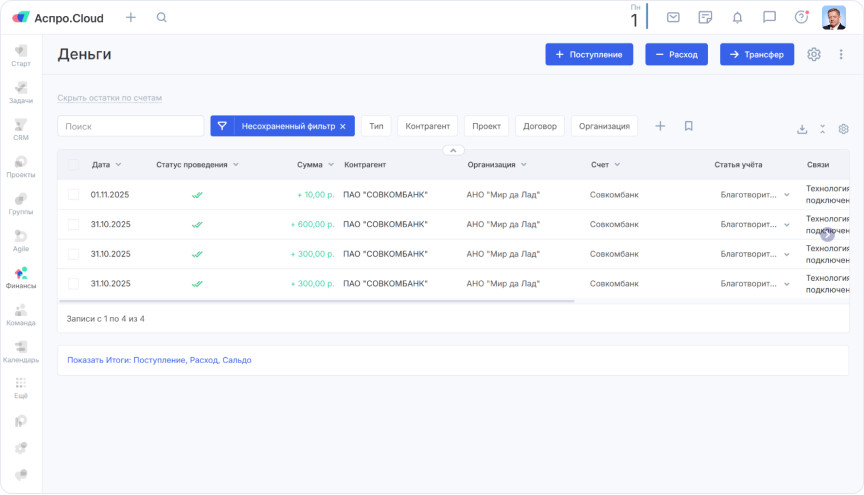Image resolution: width=864 pixels, height=495 pixels.
Task: Add a filter field with plus icon
Action: 660,126
